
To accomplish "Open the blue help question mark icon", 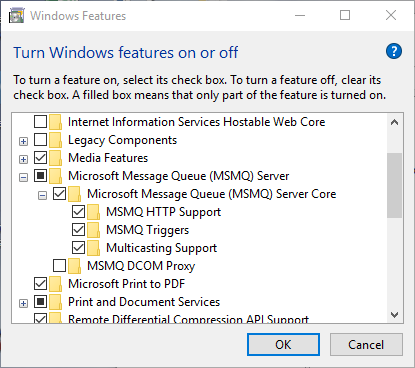I will [x=394, y=51].
